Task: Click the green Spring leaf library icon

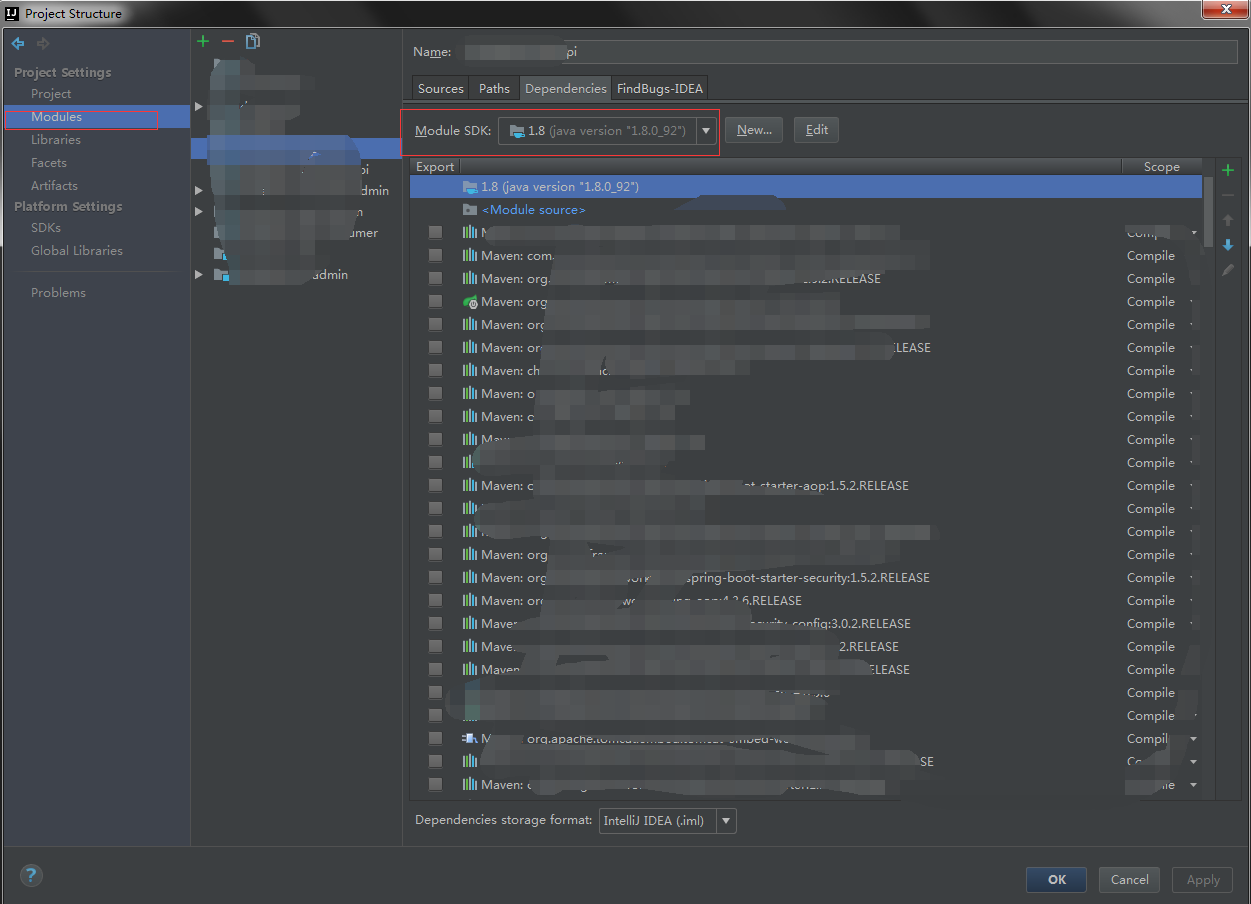Action: coord(470,302)
